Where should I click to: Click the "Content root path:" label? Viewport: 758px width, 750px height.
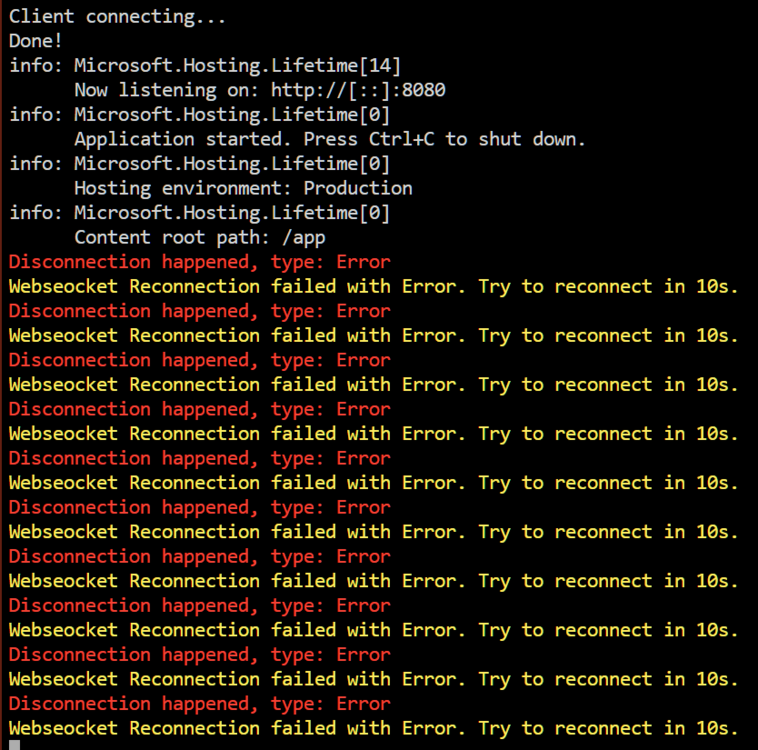click(172, 237)
